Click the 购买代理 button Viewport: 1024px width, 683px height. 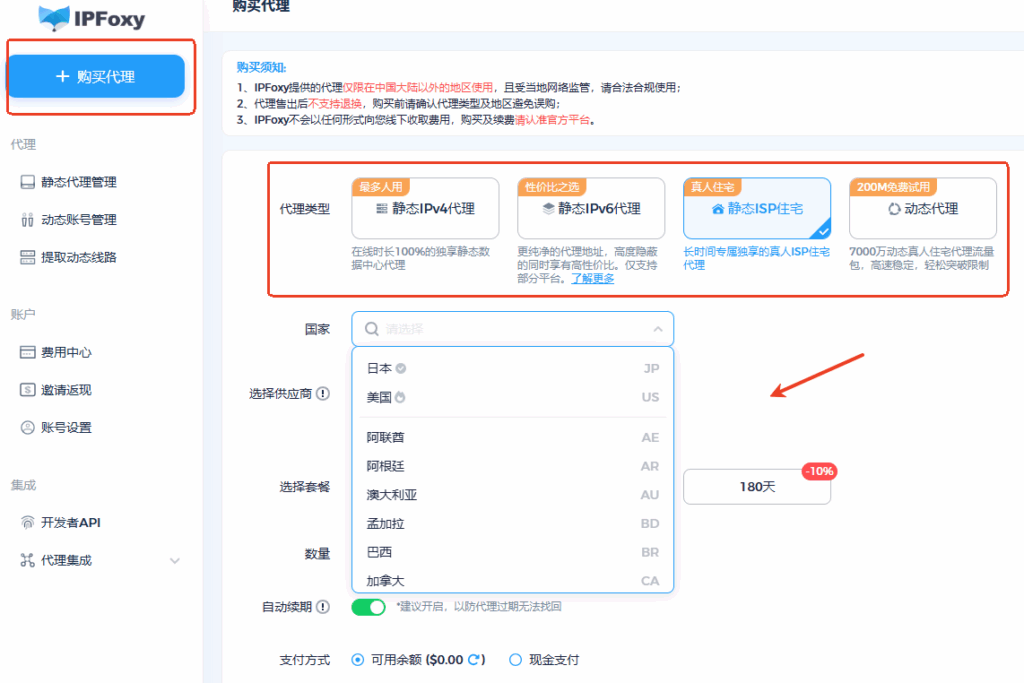97,75
